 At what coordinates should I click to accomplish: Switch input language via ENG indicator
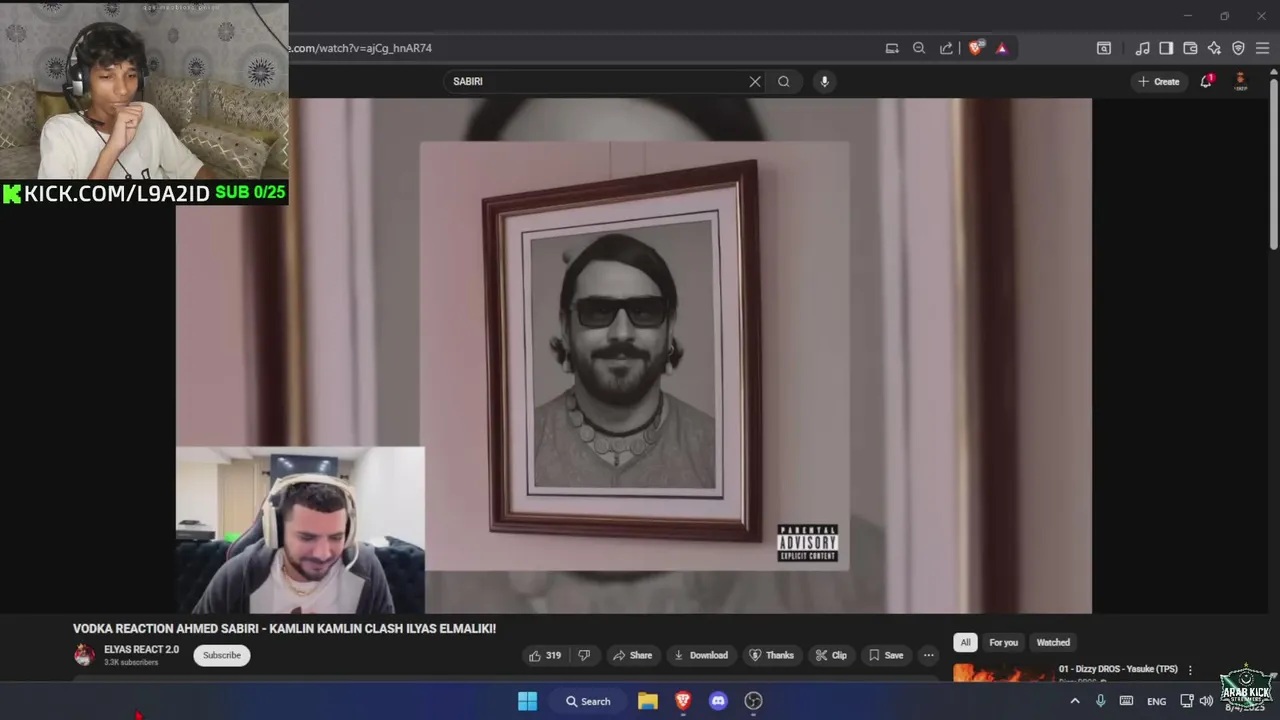coord(1156,701)
